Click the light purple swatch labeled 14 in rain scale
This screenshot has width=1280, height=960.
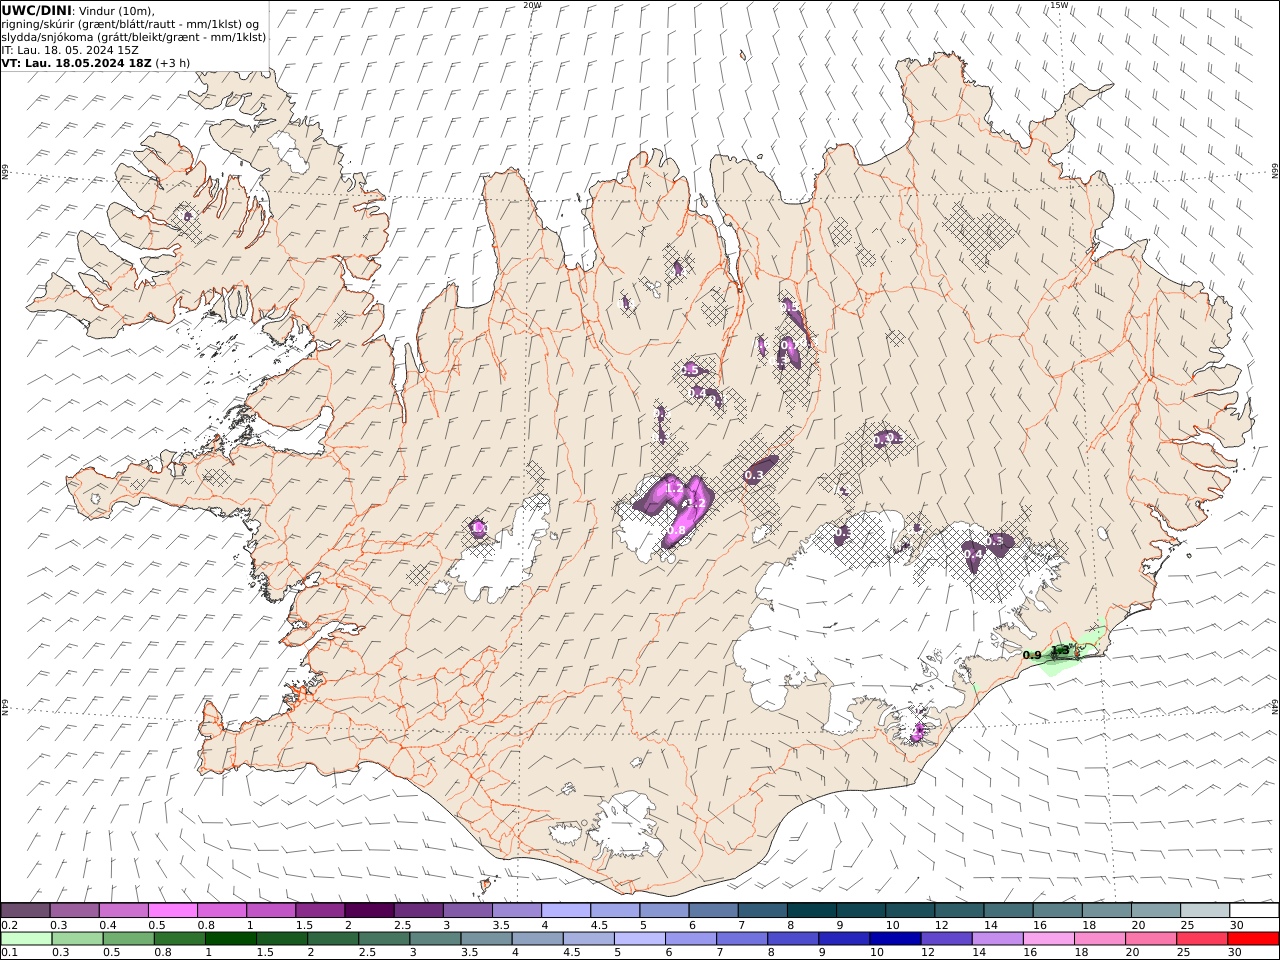click(996, 938)
